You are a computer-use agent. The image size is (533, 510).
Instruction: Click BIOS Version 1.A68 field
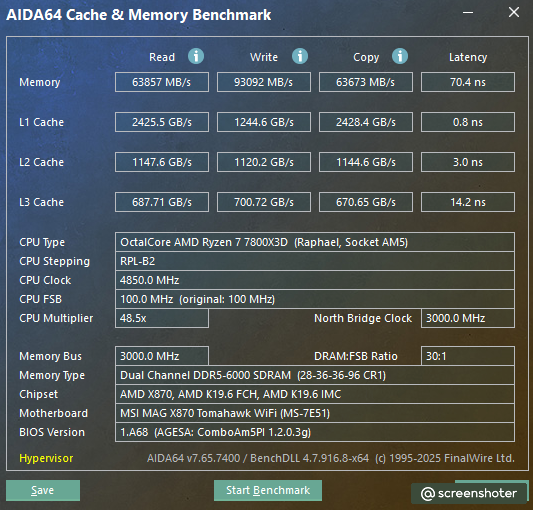315,432
